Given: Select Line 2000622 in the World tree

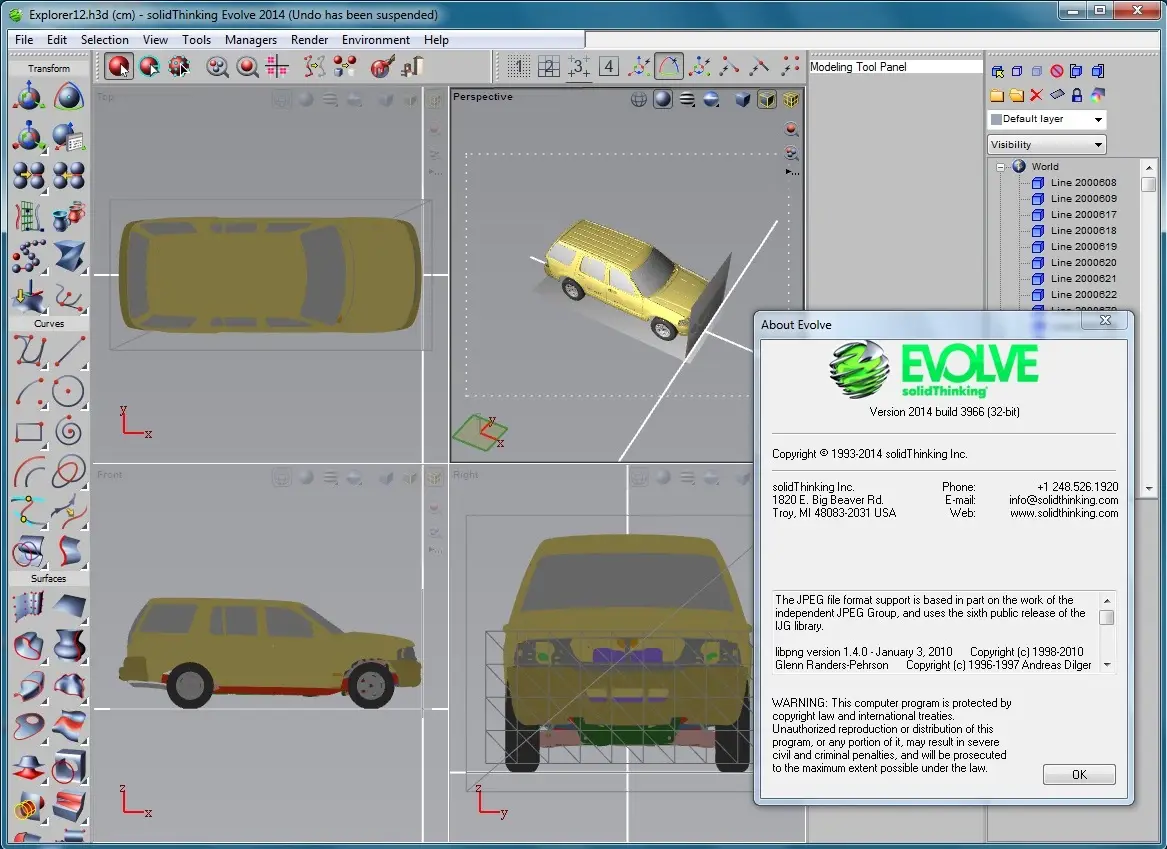Looking at the screenshot, I should pos(1083,295).
